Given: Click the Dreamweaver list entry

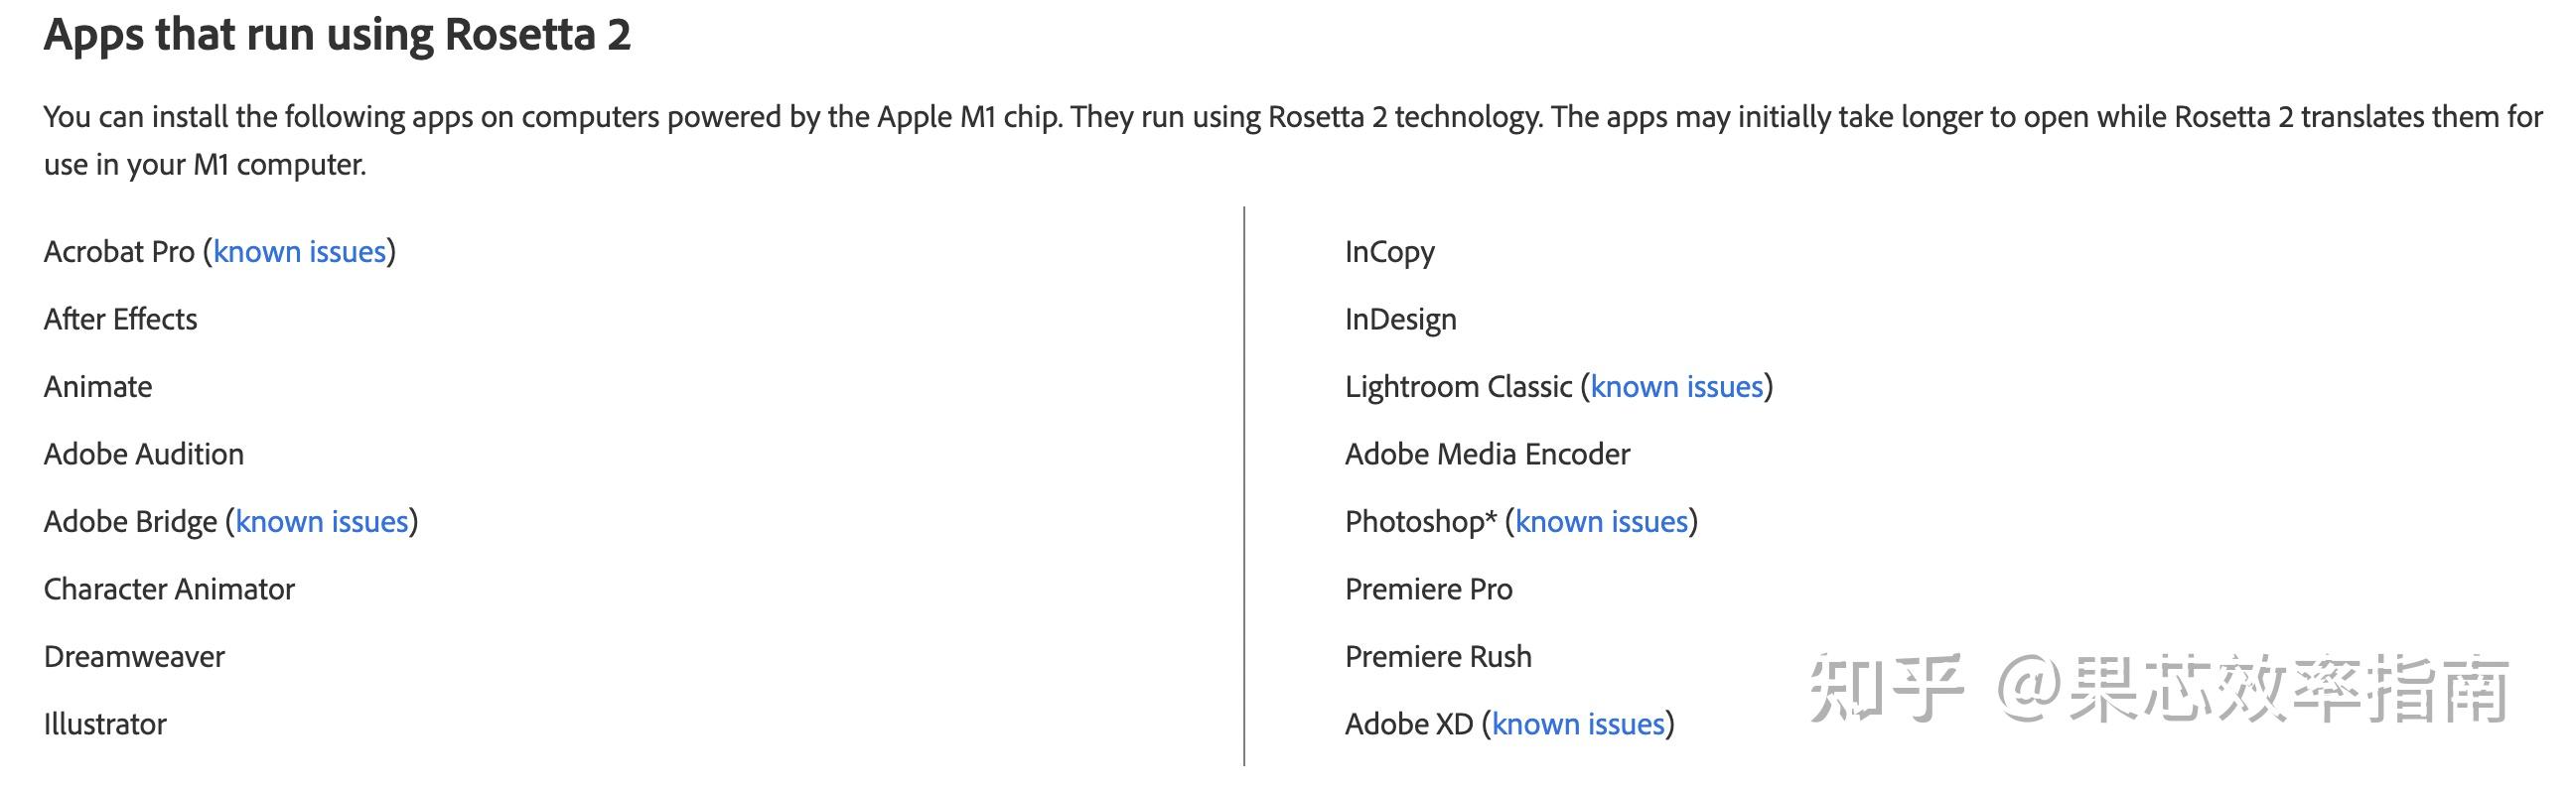Looking at the screenshot, I should click(x=134, y=656).
